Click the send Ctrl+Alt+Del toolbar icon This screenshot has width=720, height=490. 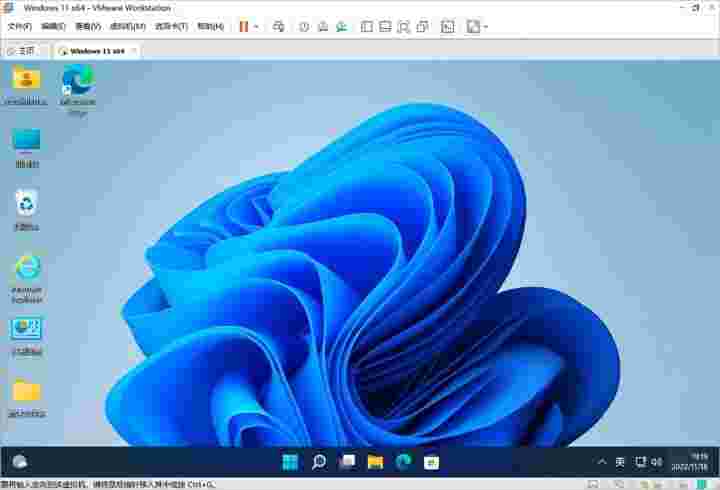point(279,26)
